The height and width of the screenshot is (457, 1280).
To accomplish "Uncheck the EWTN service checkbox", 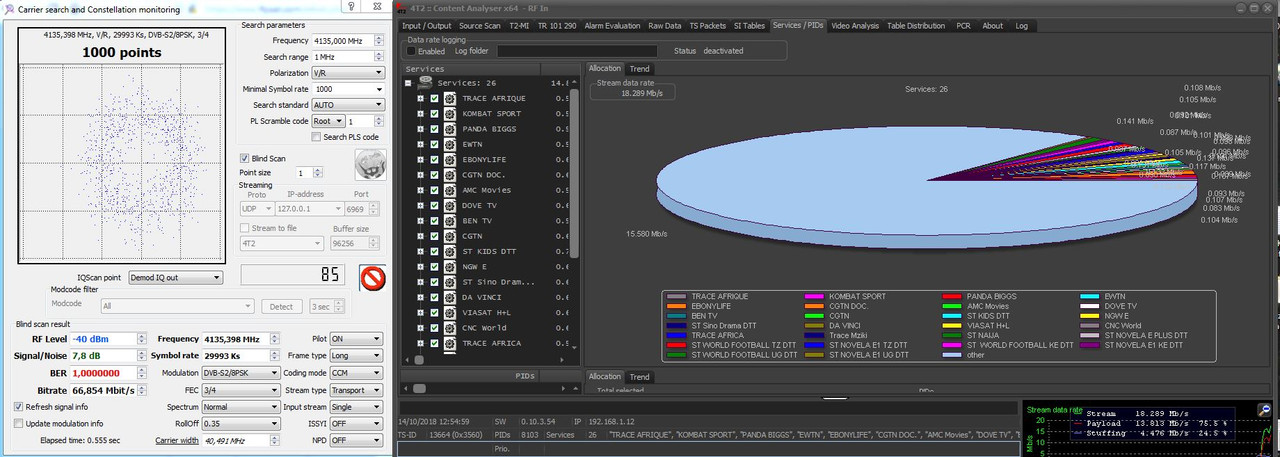I will click(x=434, y=144).
